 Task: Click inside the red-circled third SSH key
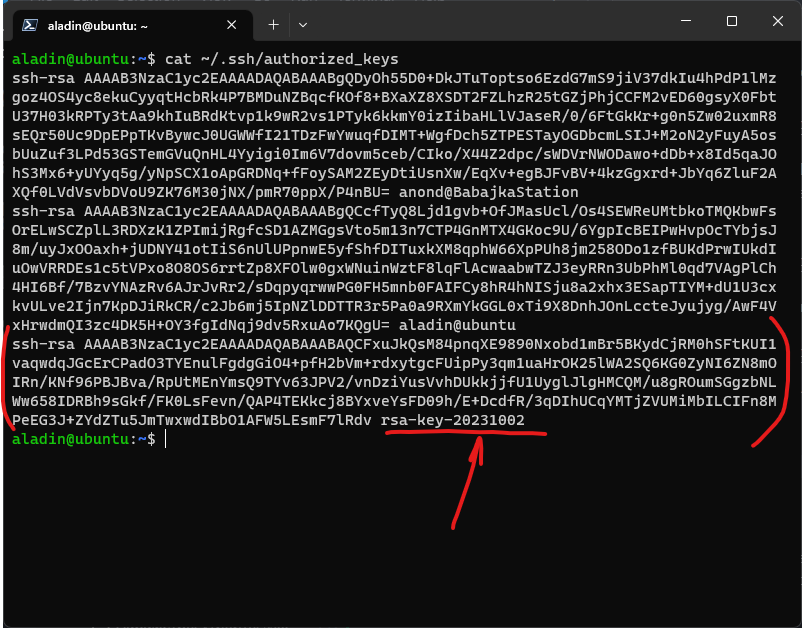tap(400, 380)
